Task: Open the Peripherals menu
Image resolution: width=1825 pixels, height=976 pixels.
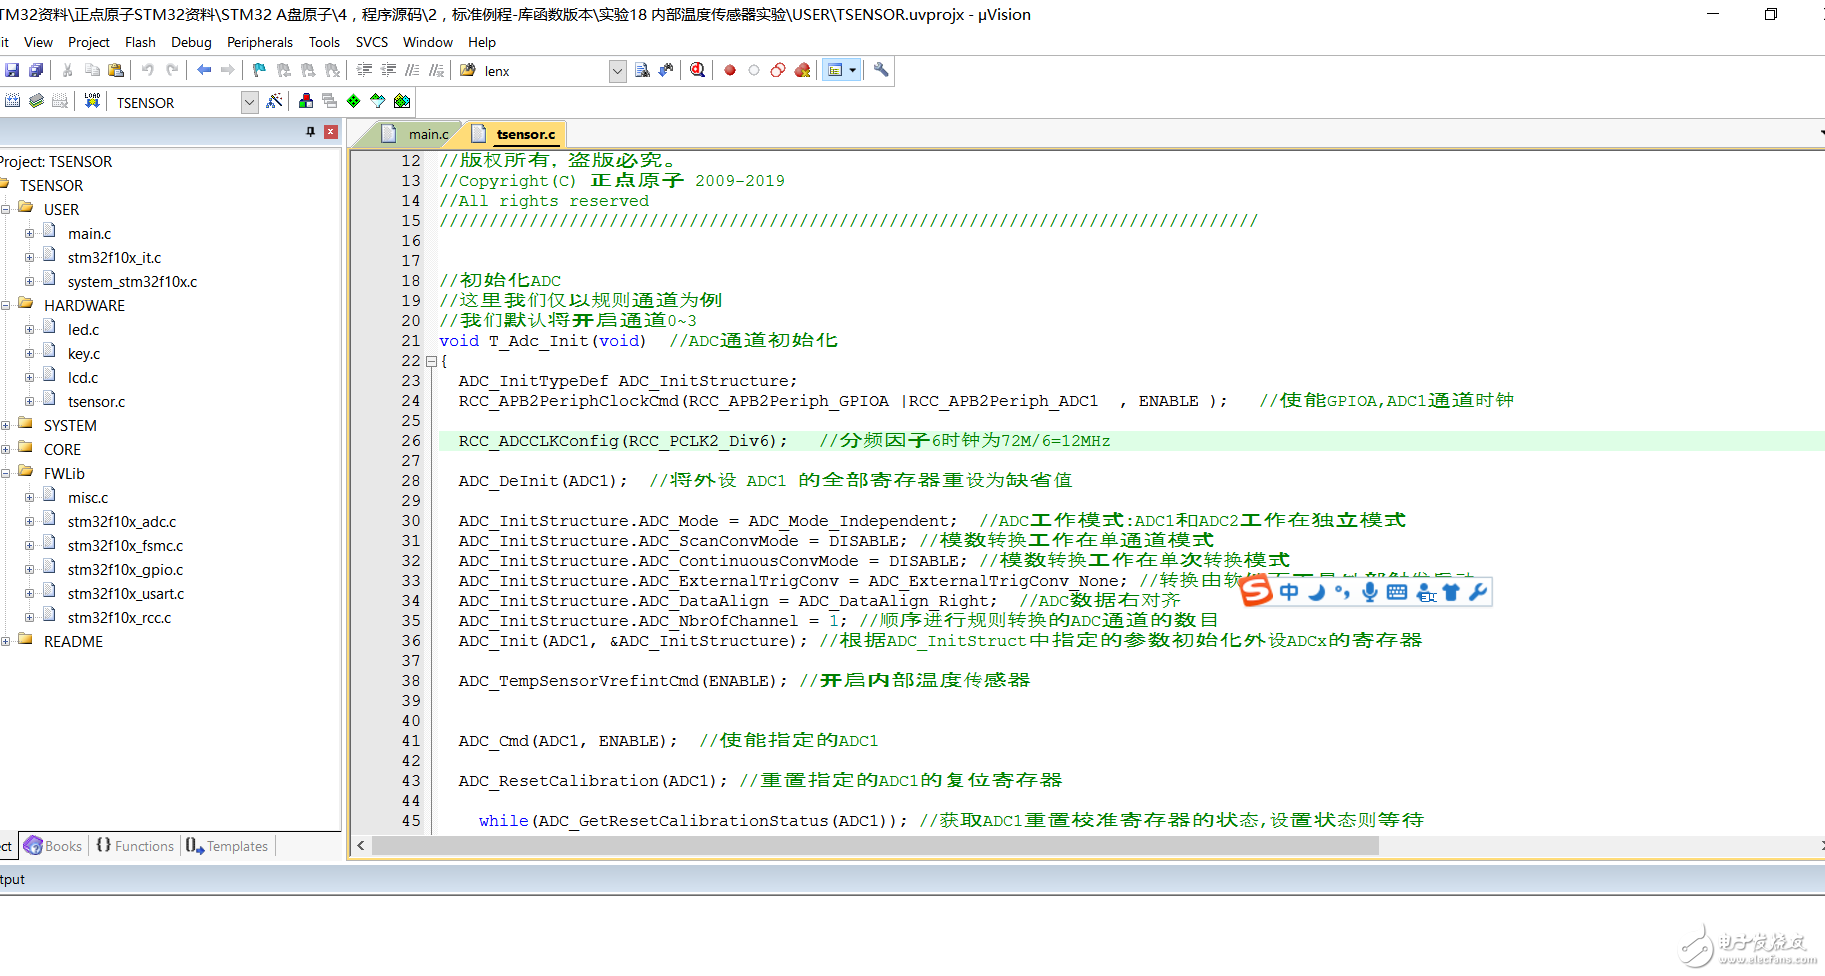Action: tap(259, 42)
